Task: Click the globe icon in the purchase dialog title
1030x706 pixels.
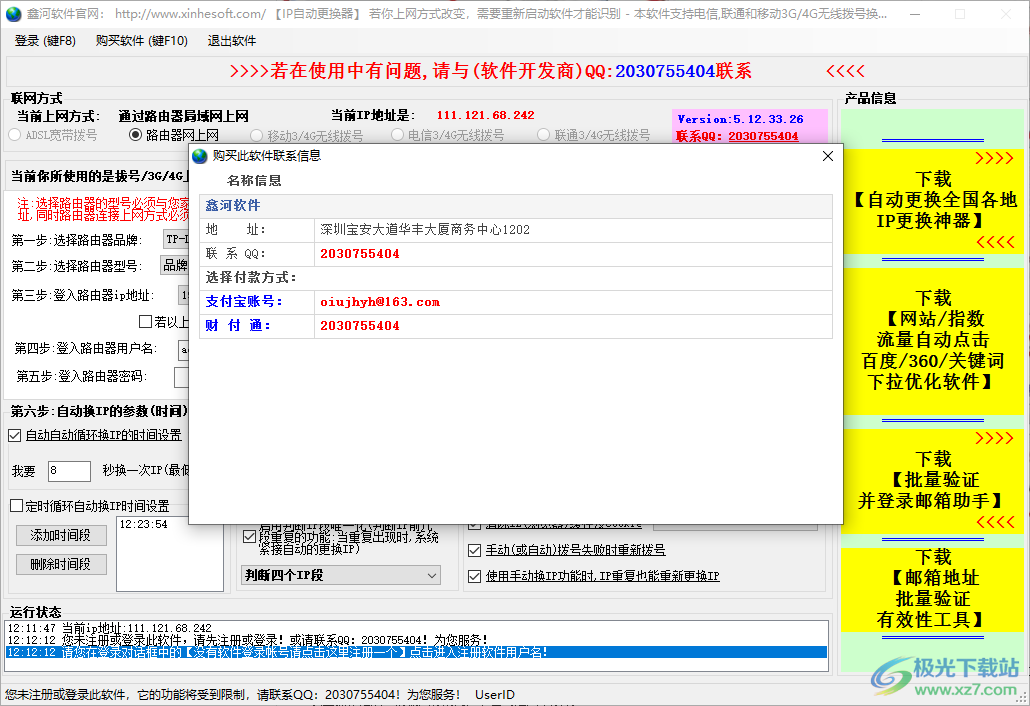Action: click(x=200, y=156)
